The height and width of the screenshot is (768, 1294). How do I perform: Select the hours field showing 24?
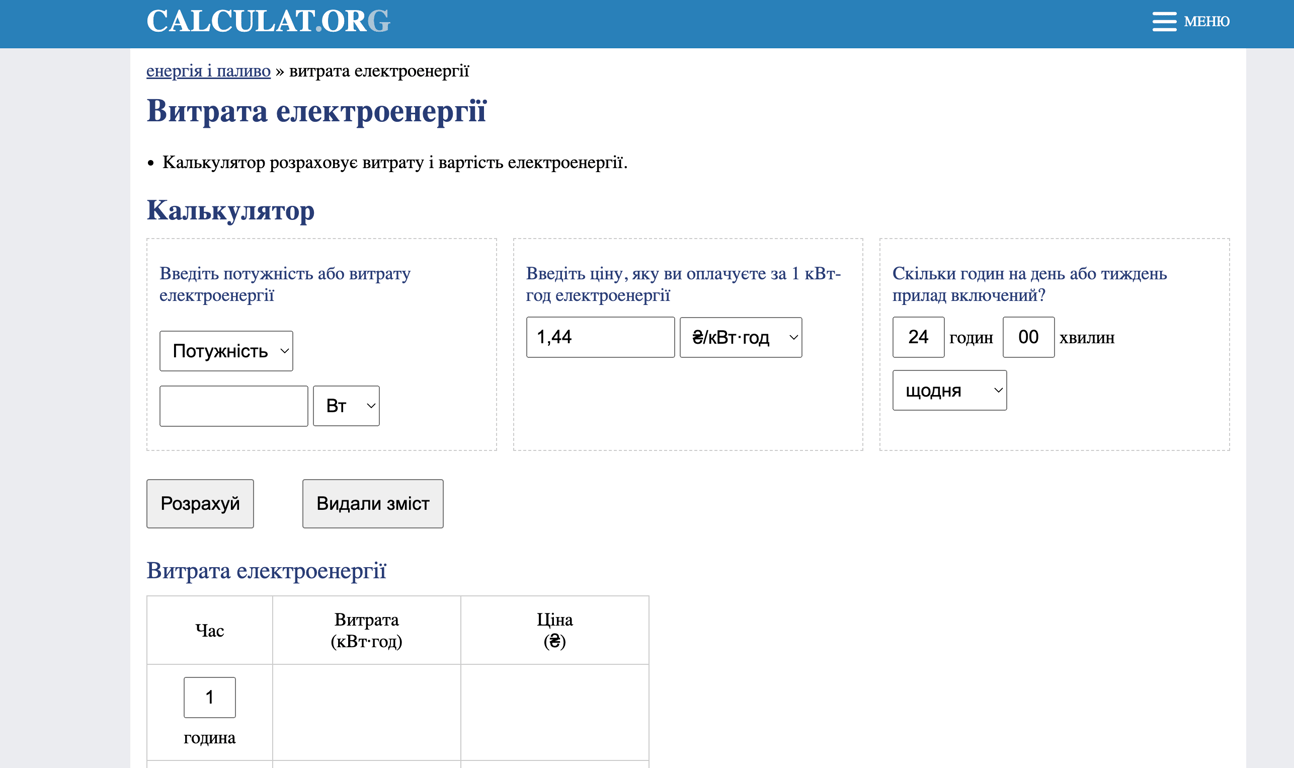click(918, 338)
